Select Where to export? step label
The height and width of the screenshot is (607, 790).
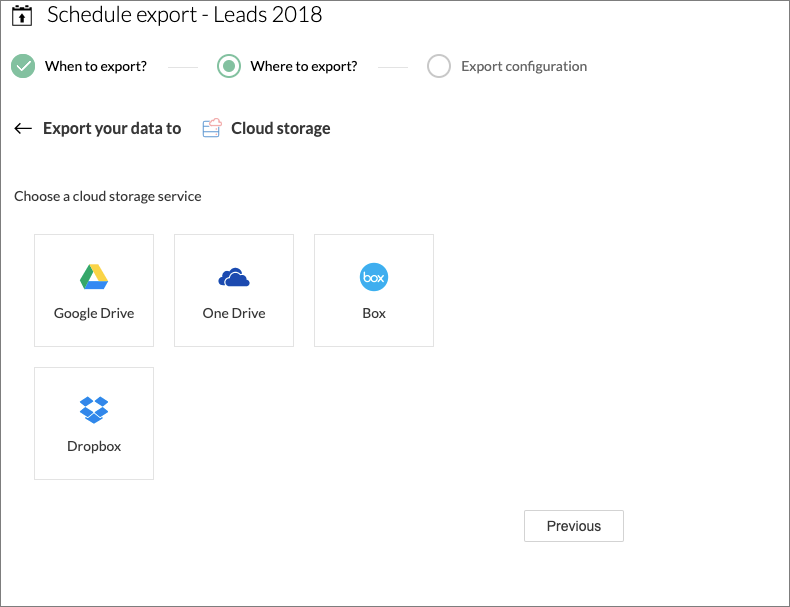(x=304, y=66)
